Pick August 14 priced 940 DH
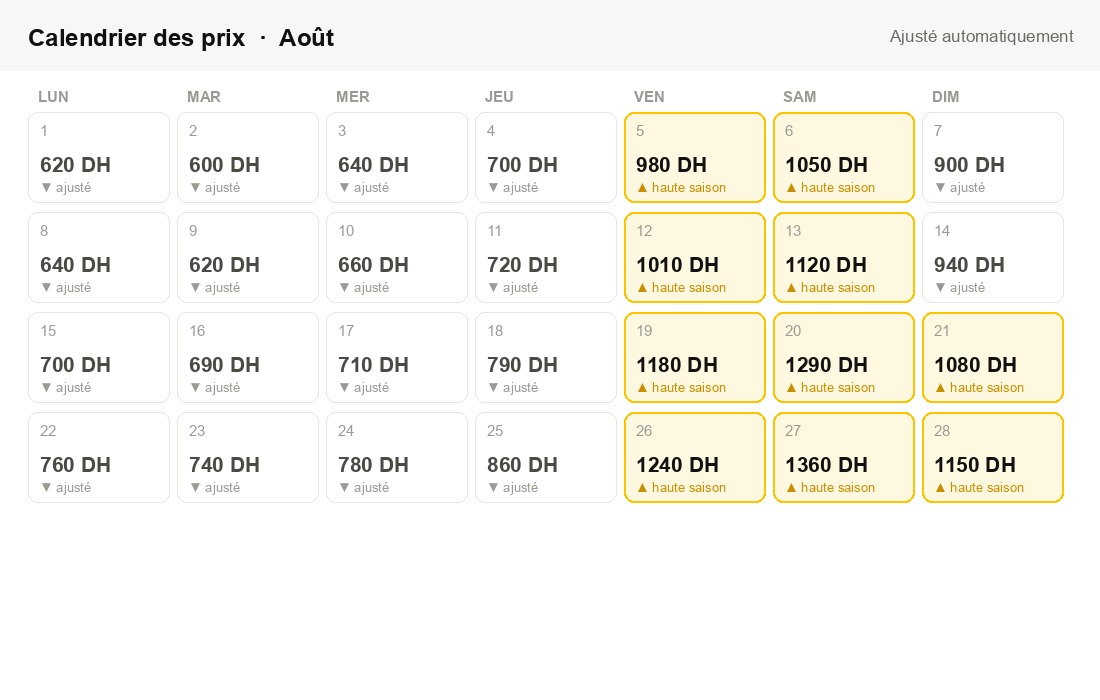1100x700 pixels. pos(993,258)
